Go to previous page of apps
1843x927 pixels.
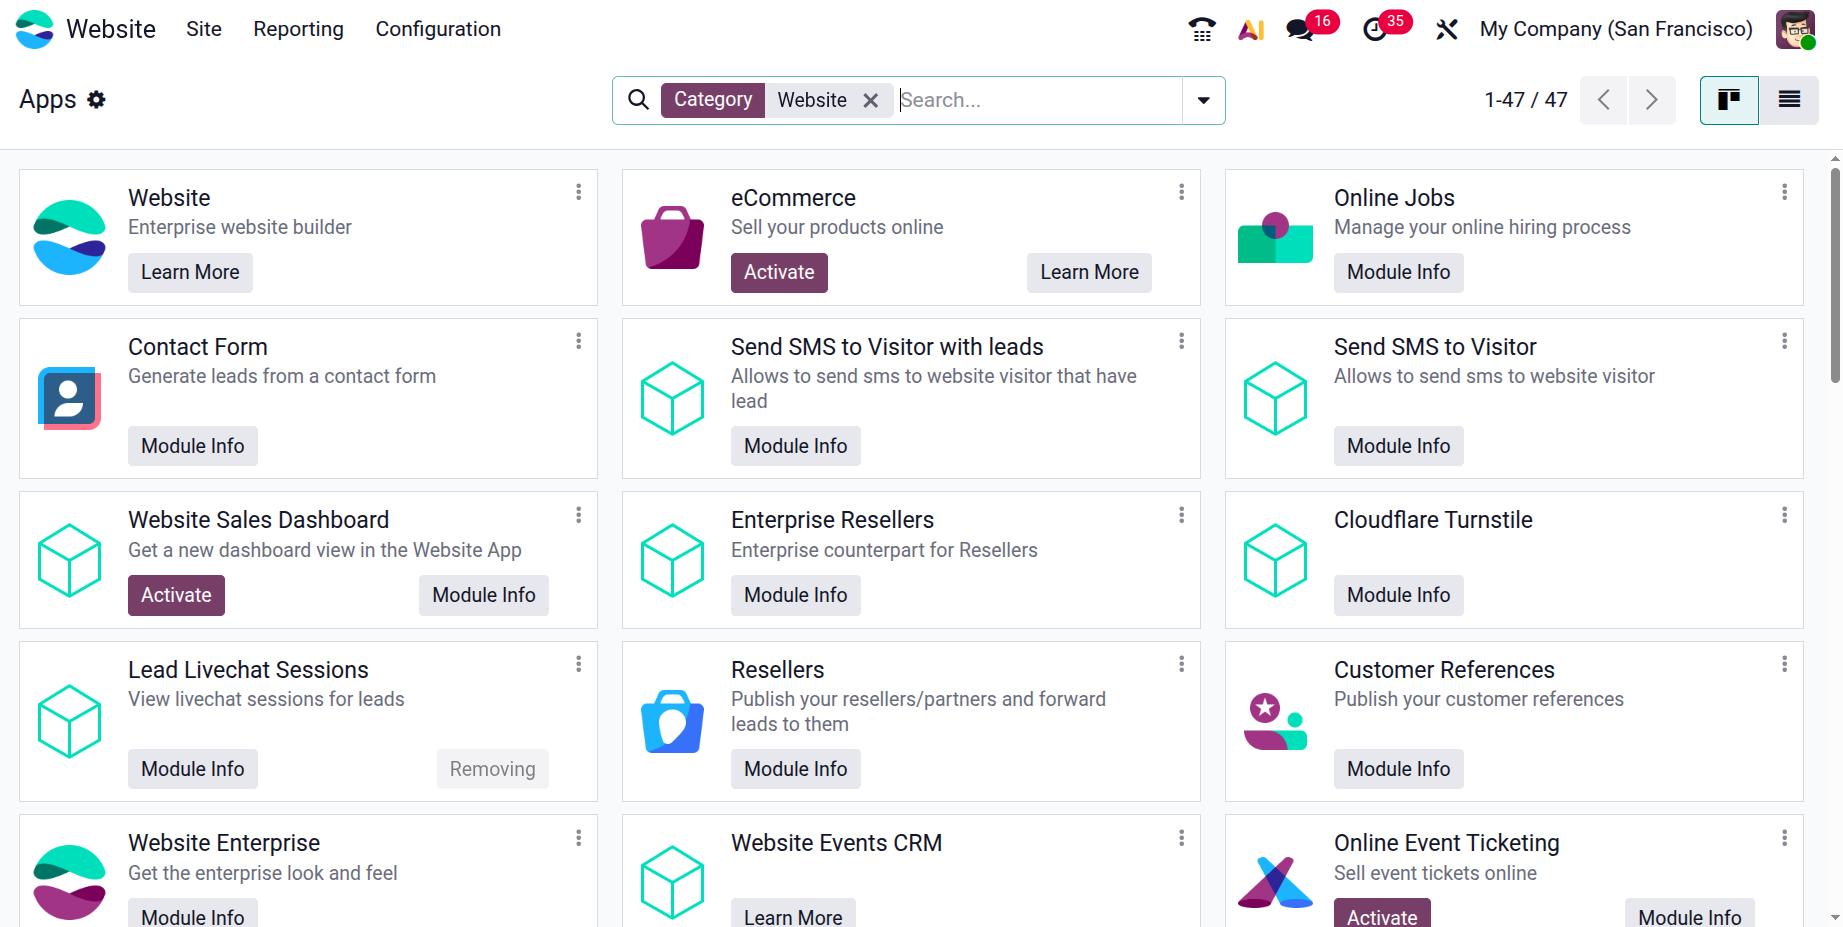click(1604, 100)
